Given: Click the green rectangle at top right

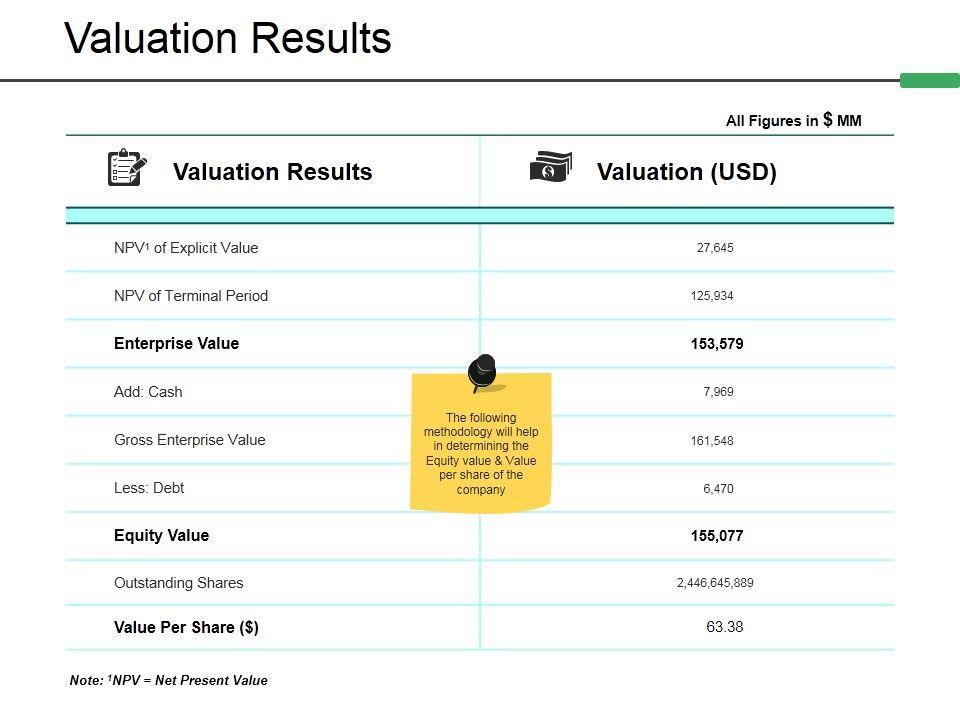Looking at the screenshot, I should click(x=929, y=81).
